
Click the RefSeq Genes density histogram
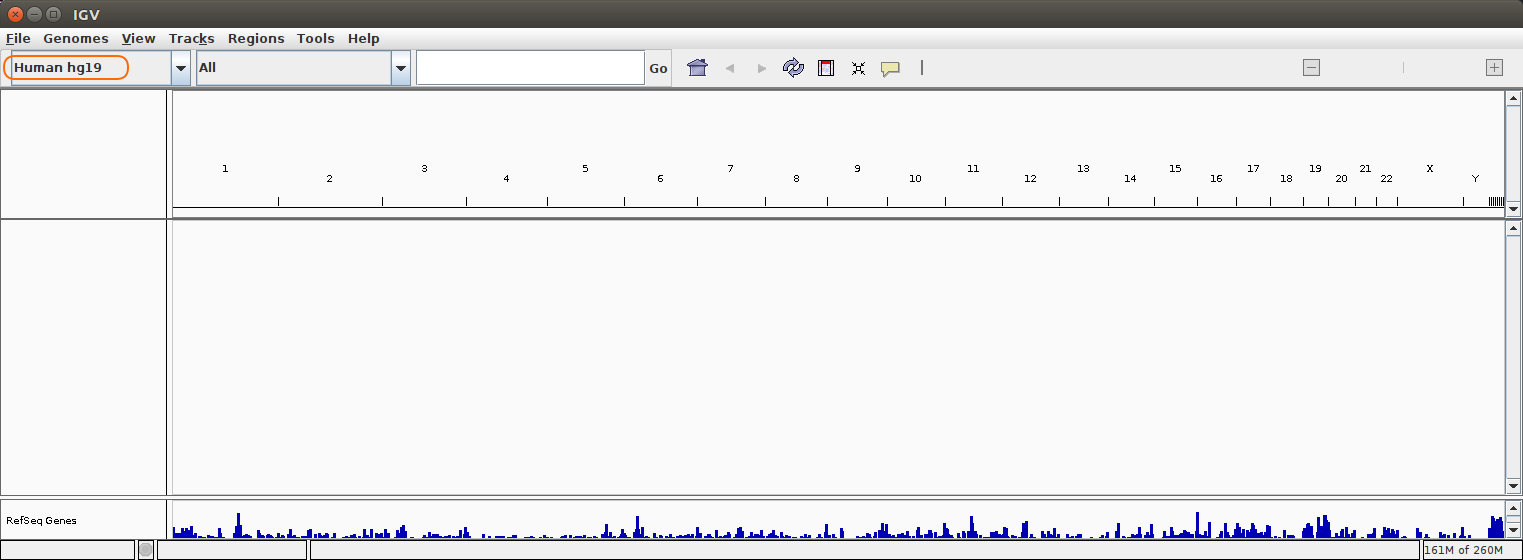[x=838, y=526]
